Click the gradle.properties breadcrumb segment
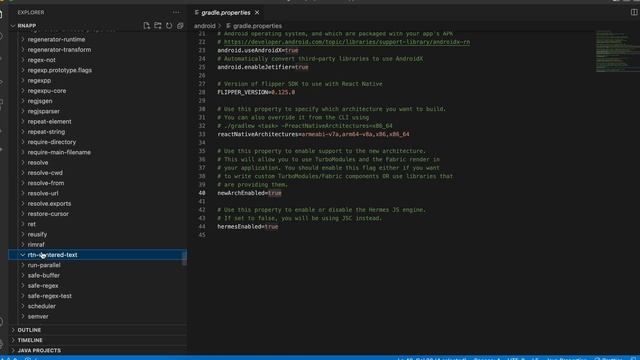This screenshot has height=360, width=640. (x=257, y=26)
